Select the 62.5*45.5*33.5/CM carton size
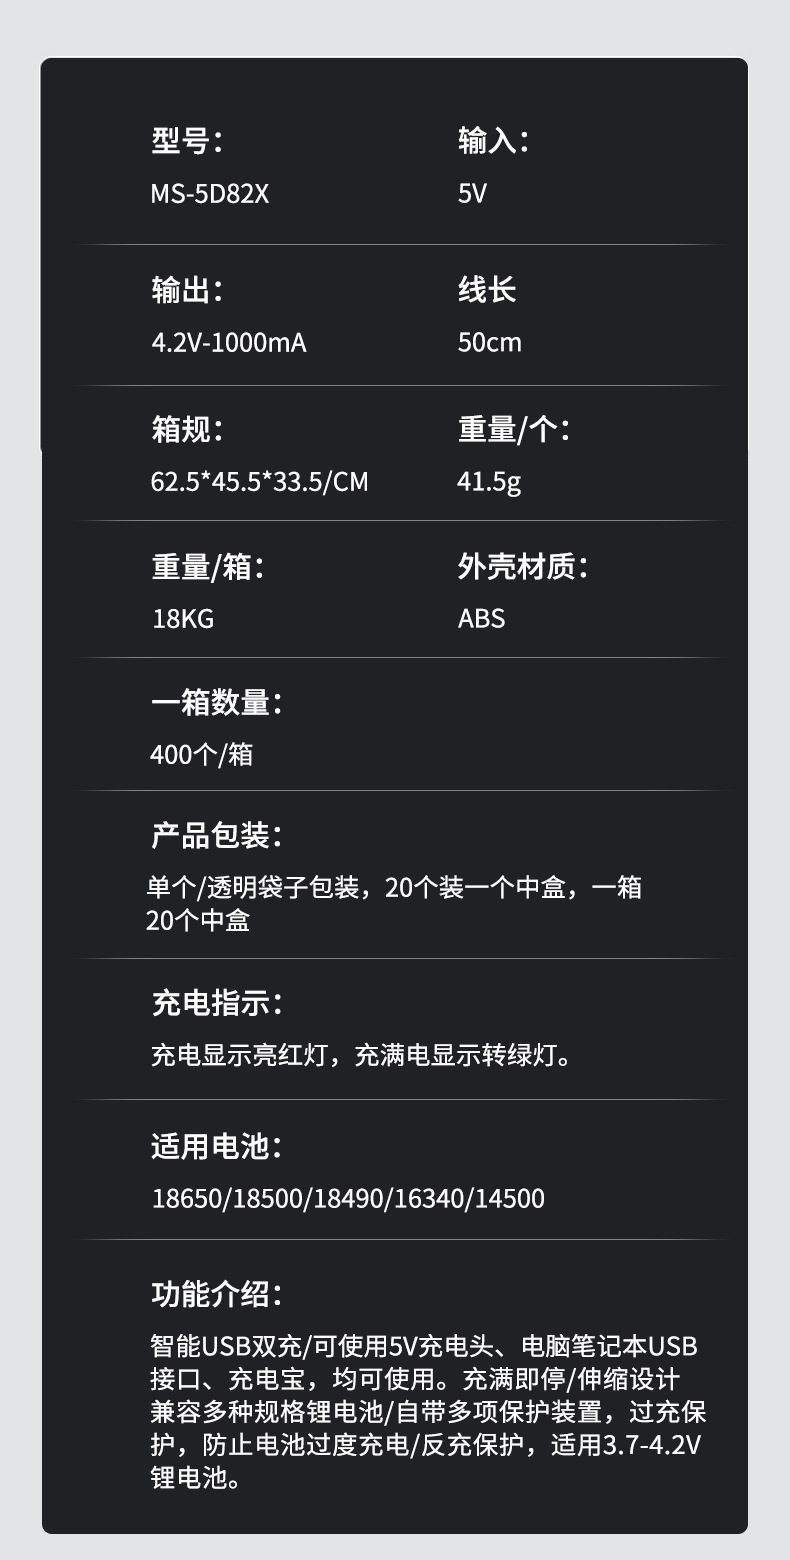Screen dimensions: 790x1560 (x=260, y=482)
